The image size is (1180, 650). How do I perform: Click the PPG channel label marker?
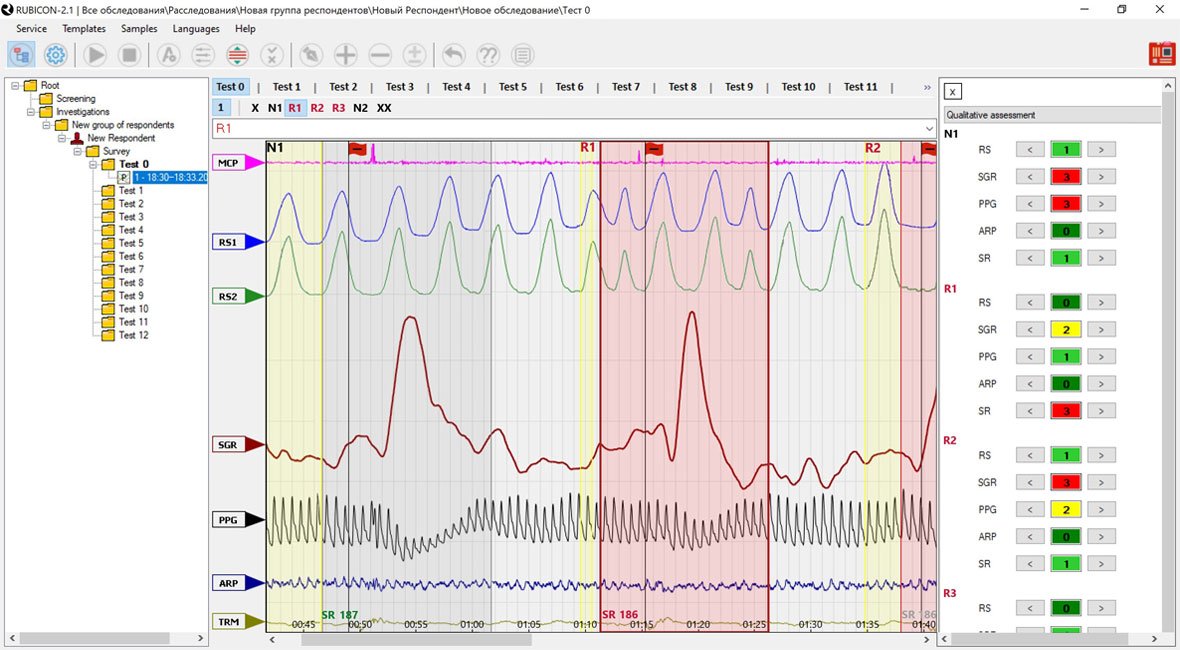click(x=228, y=520)
